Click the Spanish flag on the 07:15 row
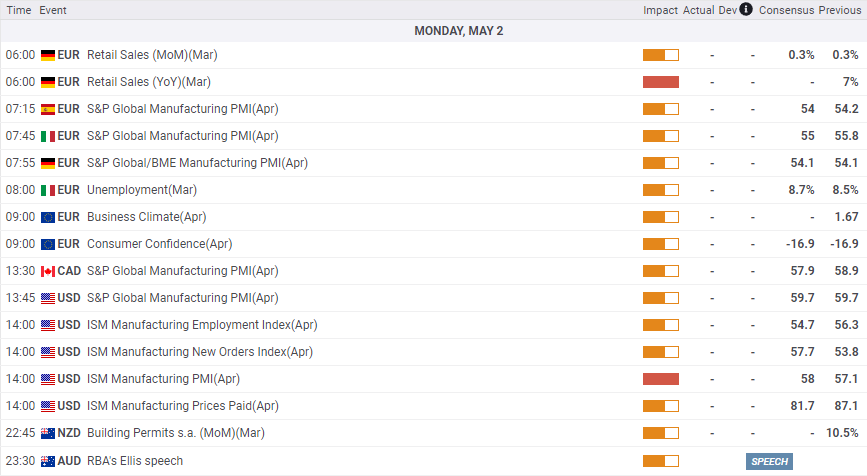Image resolution: width=867 pixels, height=476 pixels. (47, 109)
